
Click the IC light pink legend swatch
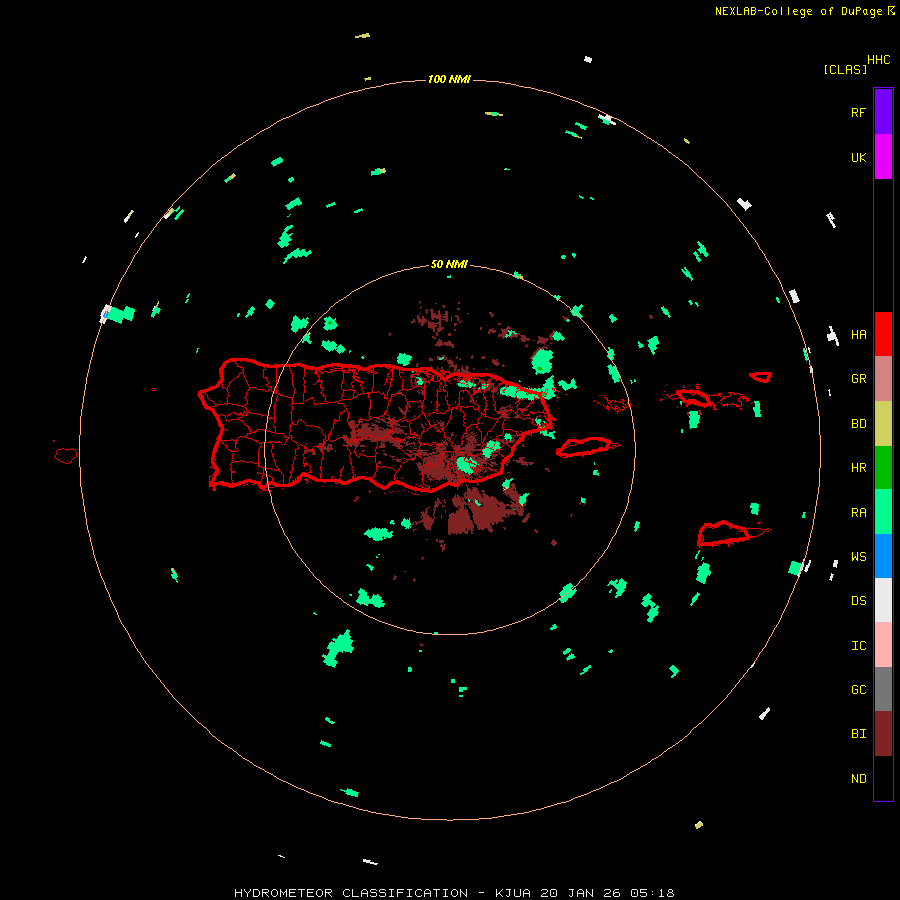(883, 645)
